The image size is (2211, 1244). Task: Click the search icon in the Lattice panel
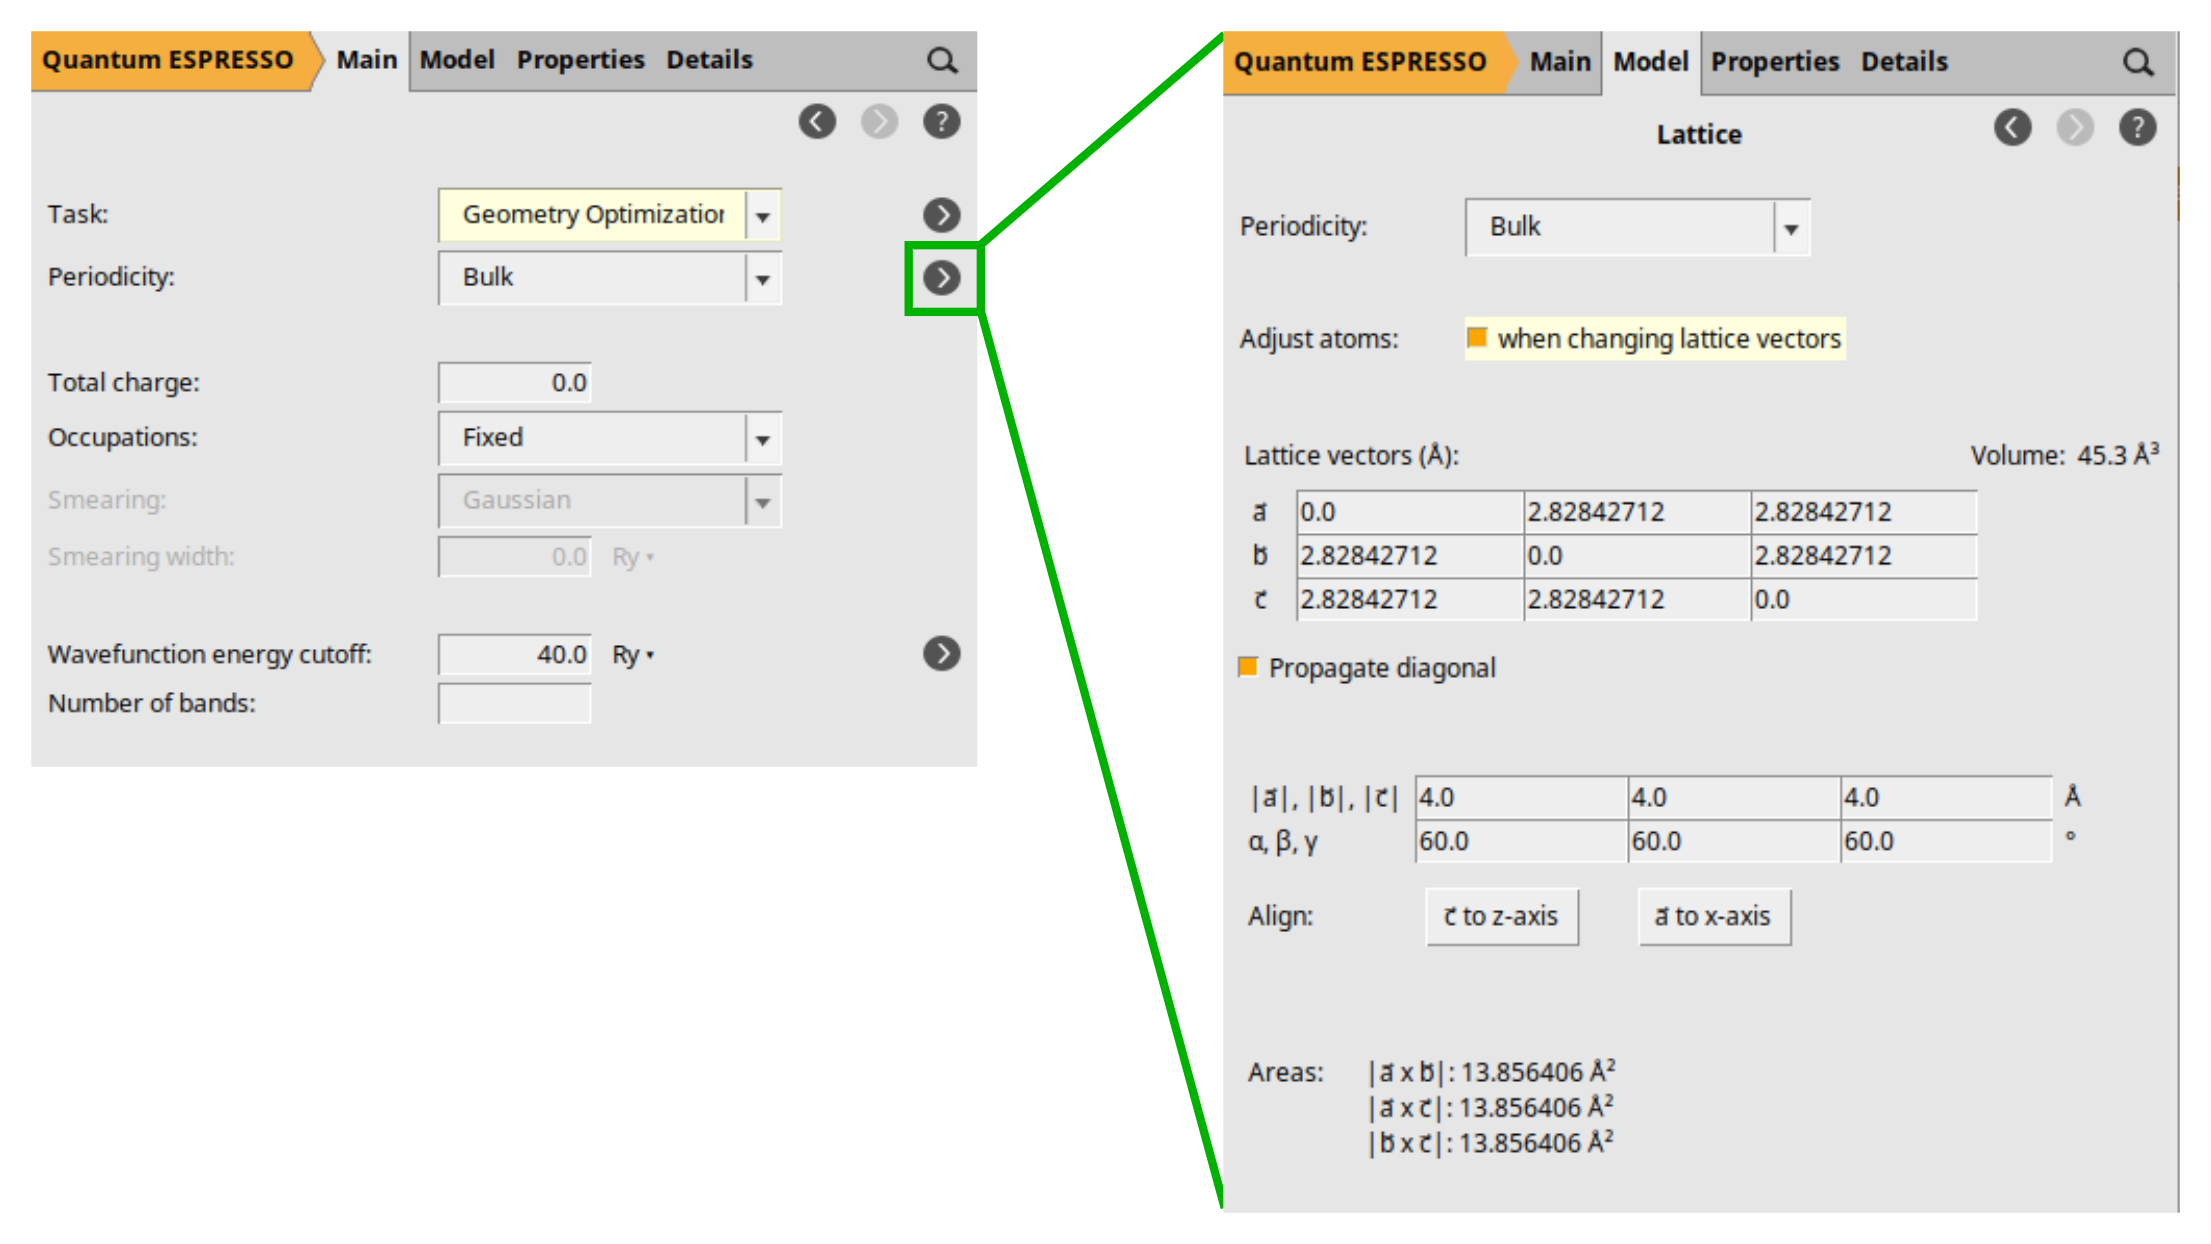(x=2137, y=62)
